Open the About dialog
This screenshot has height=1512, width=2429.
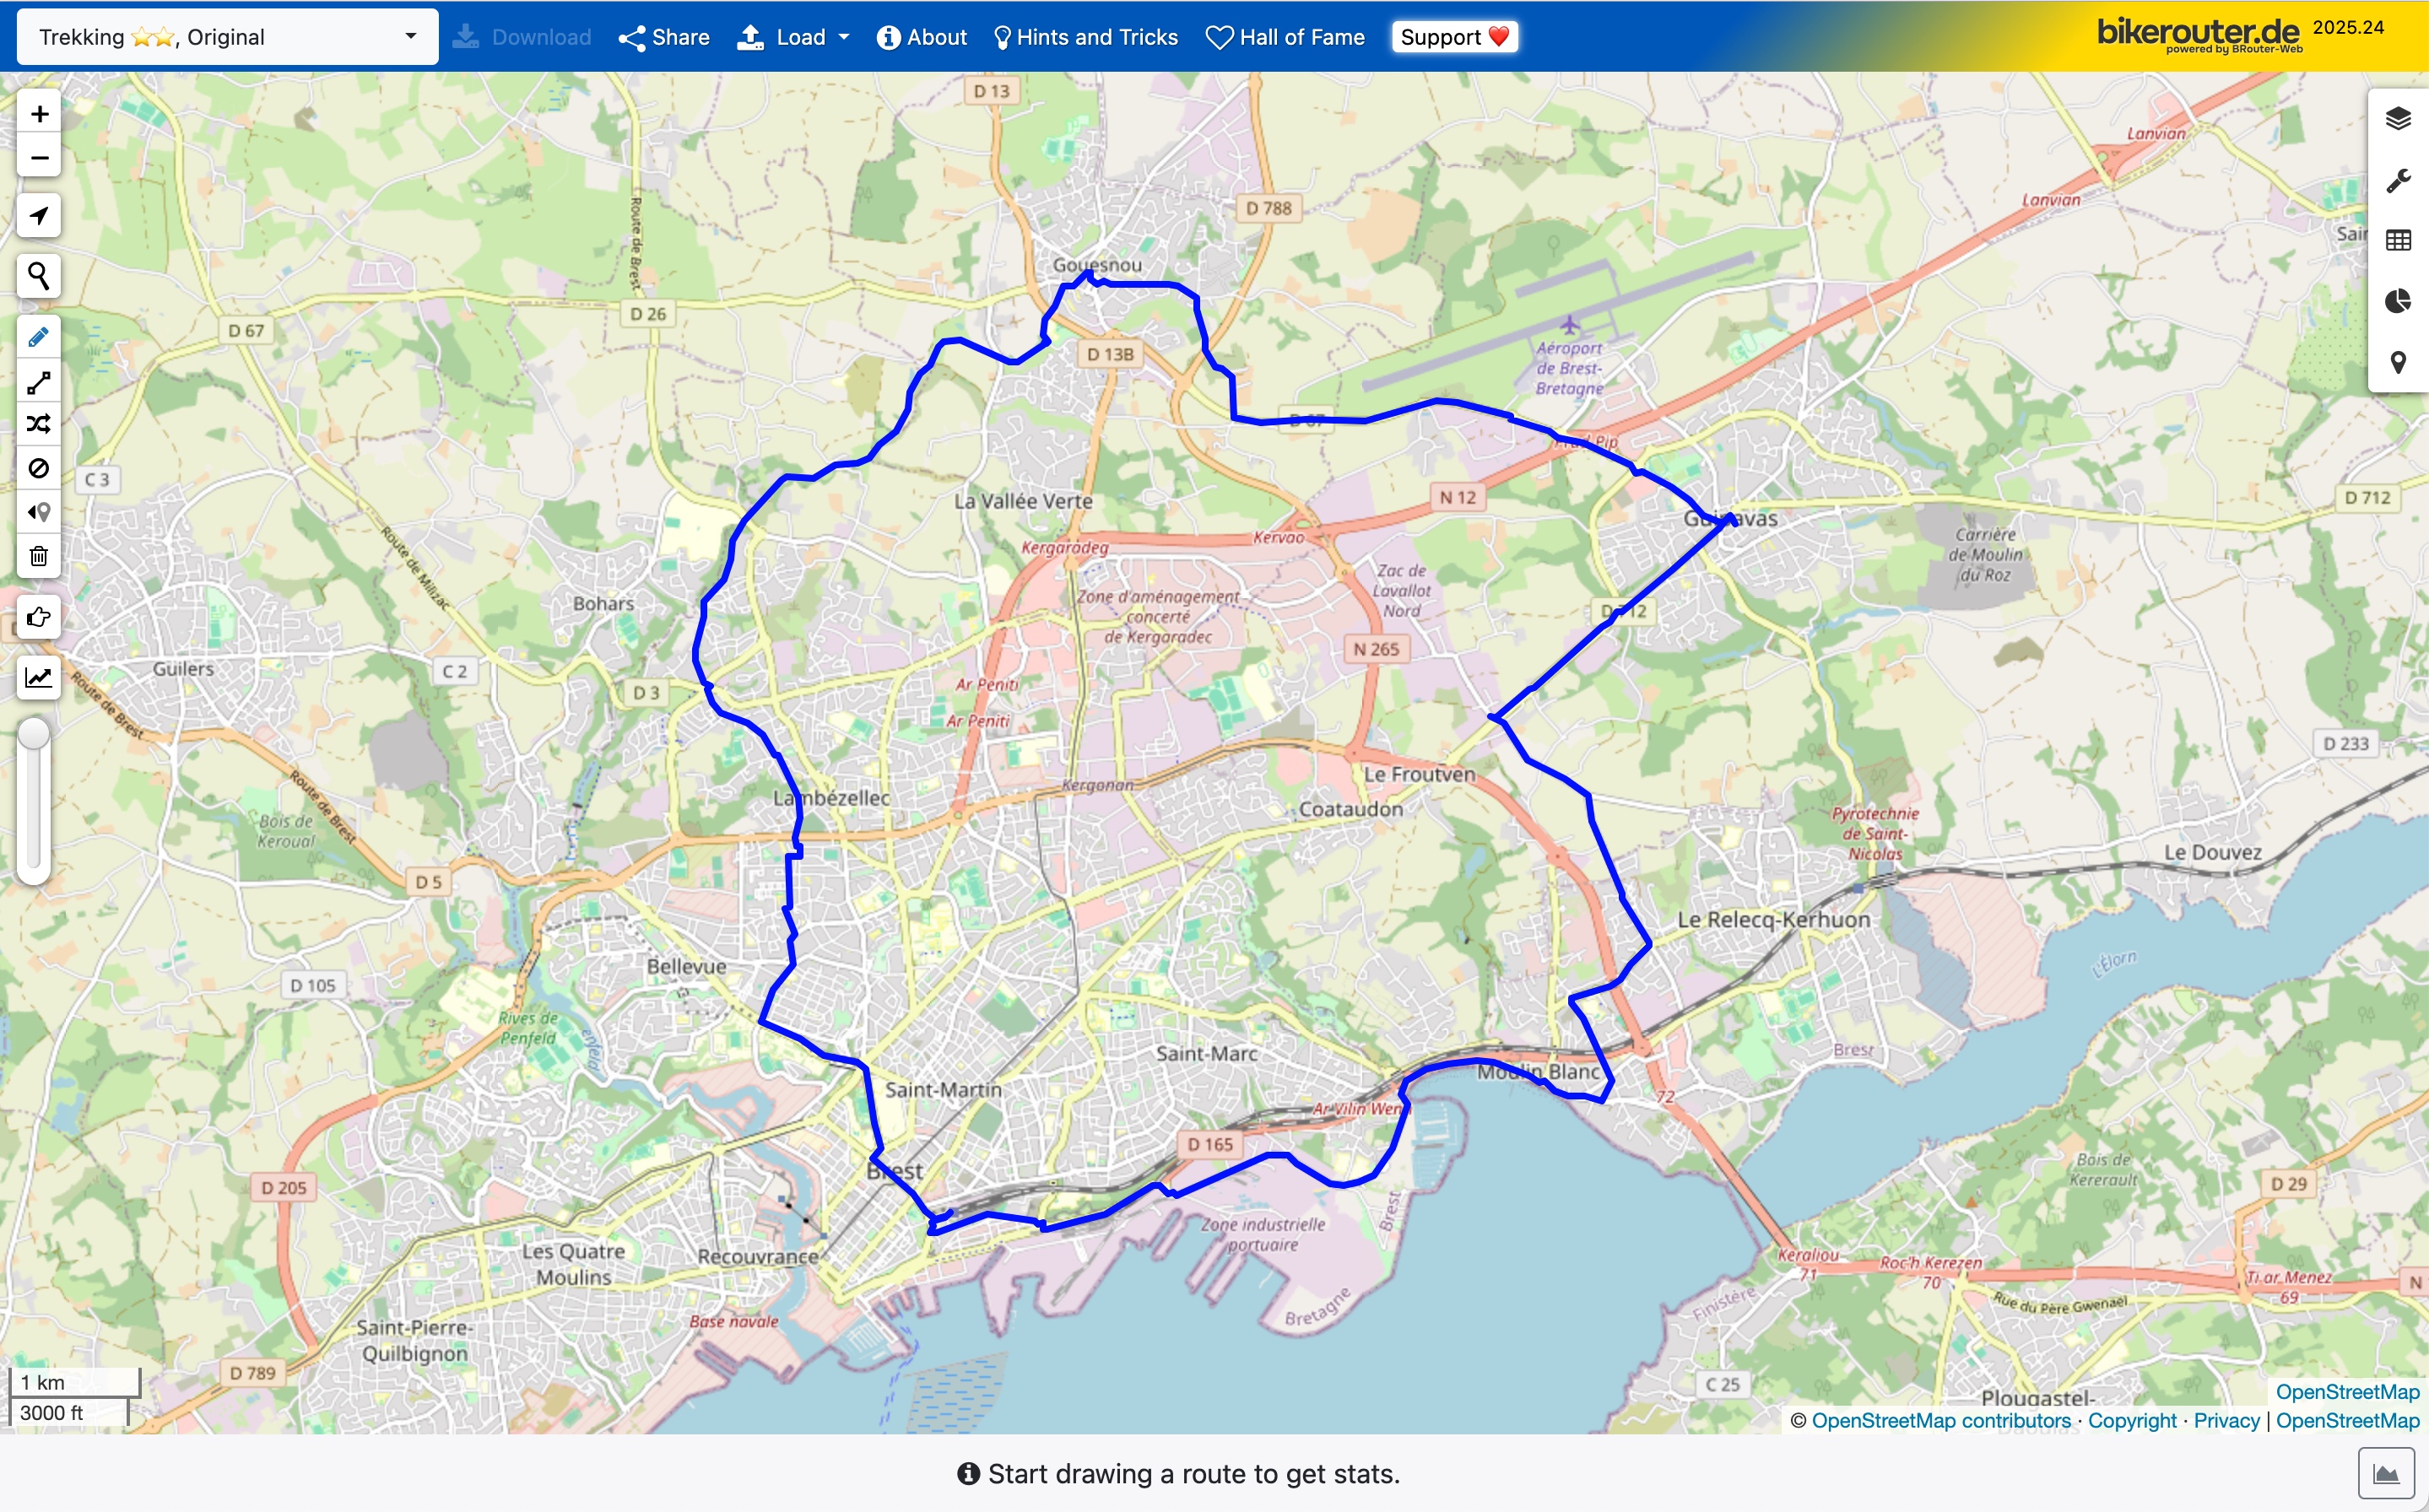pos(921,37)
